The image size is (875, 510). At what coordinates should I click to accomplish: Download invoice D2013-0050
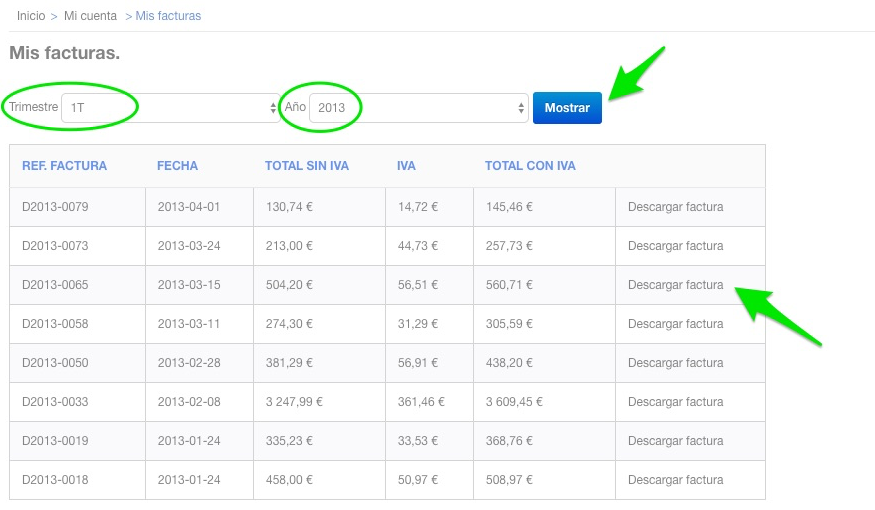[675, 363]
